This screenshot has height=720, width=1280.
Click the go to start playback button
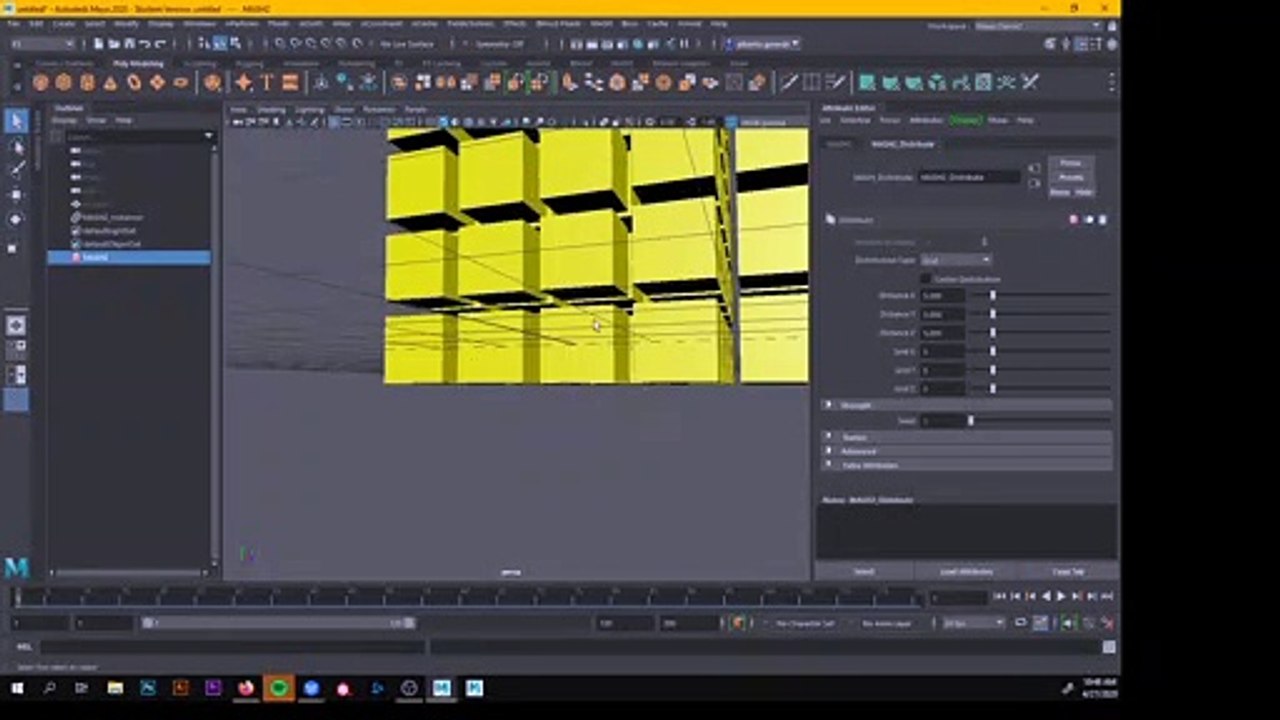[999, 596]
